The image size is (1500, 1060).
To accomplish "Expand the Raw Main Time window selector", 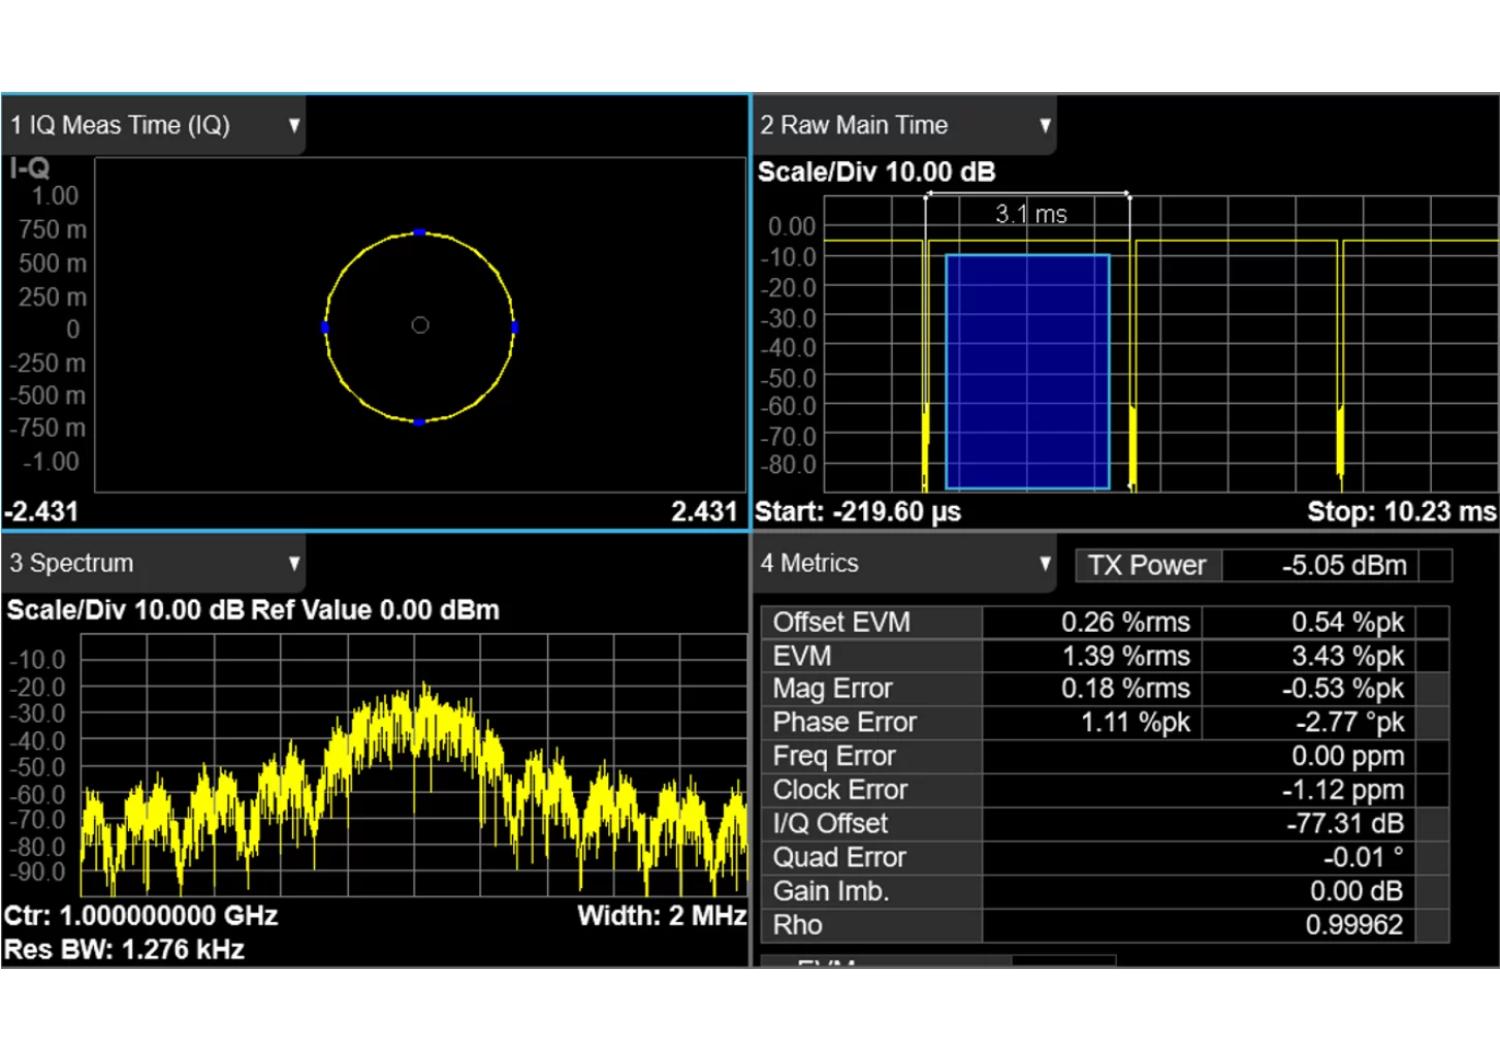I will 1045,126.
